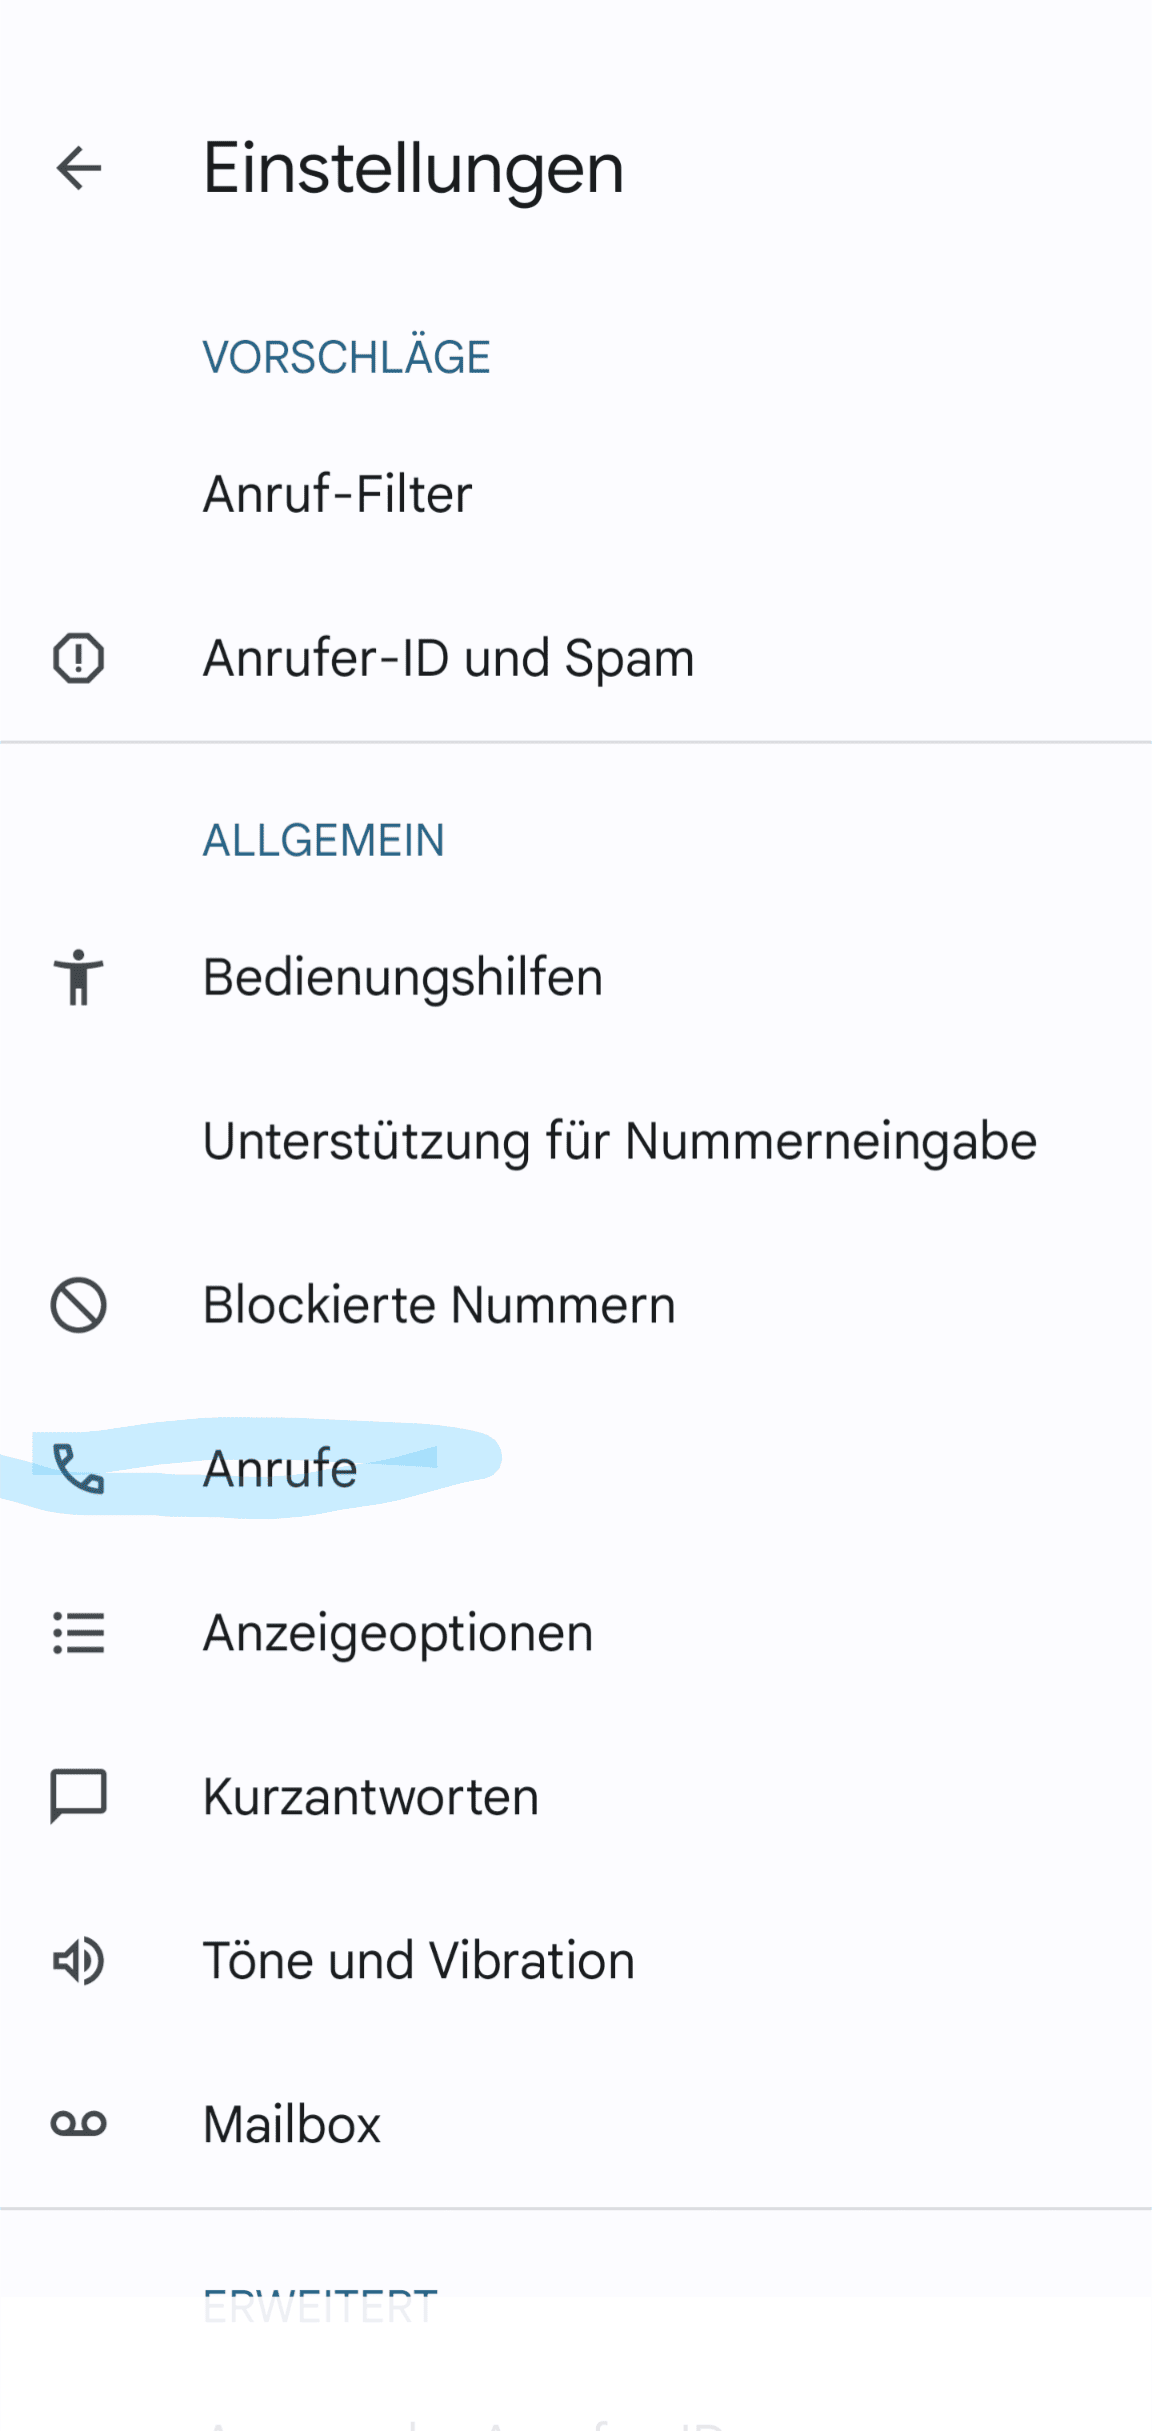Open the Bedienungshilfen entry
The height and width of the screenshot is (2431, 1152).
pyautogui.click(x=403, y=977)
